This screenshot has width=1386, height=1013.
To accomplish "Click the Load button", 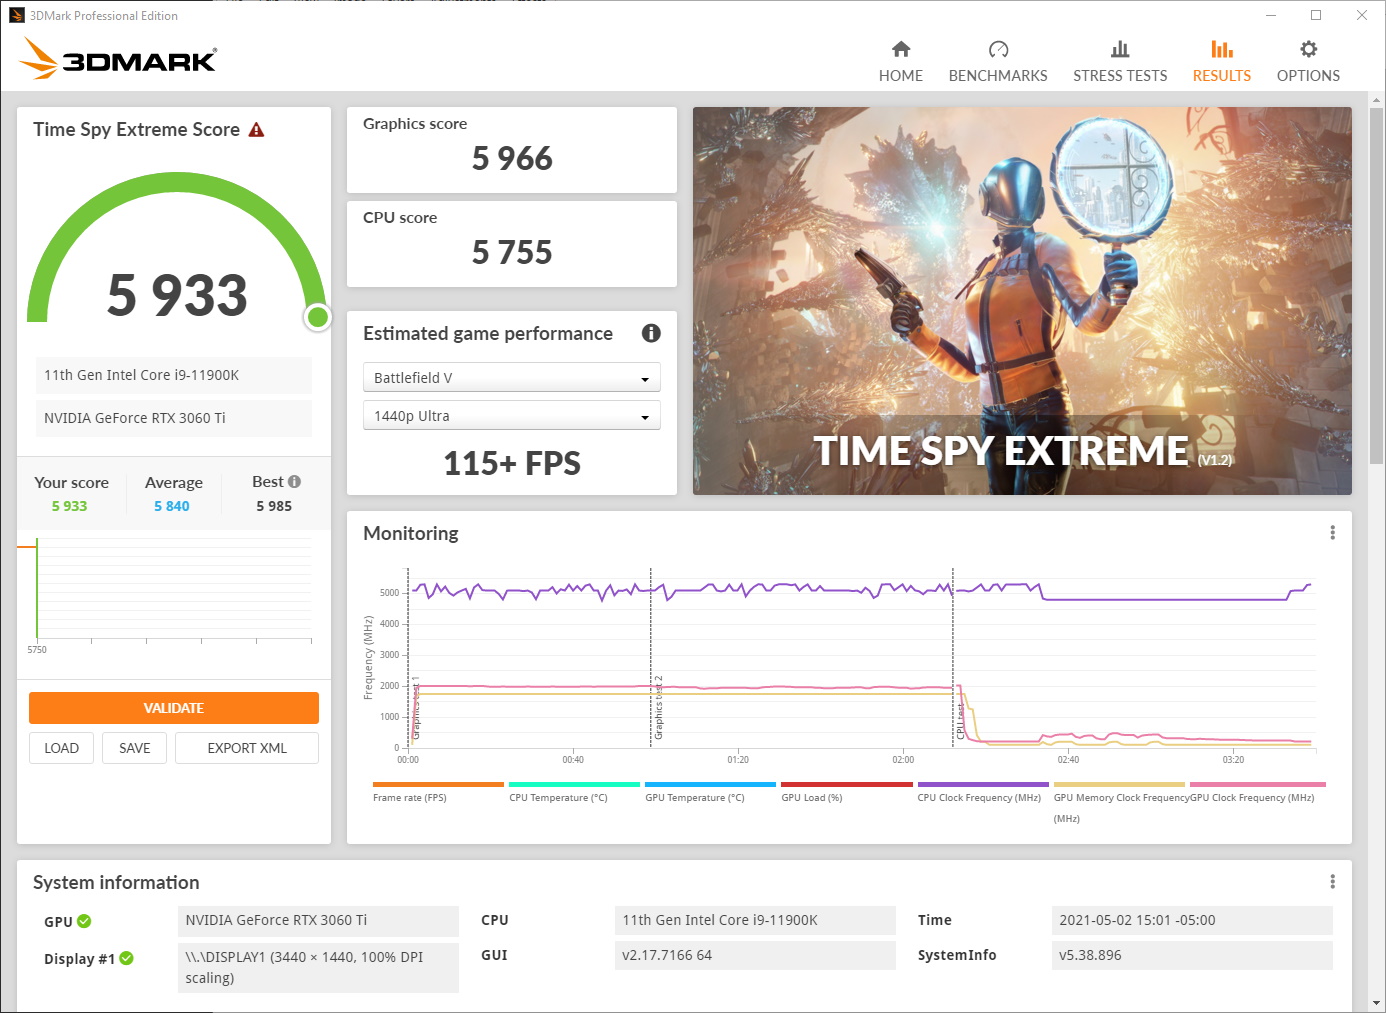I will click(x=61, y=748).
